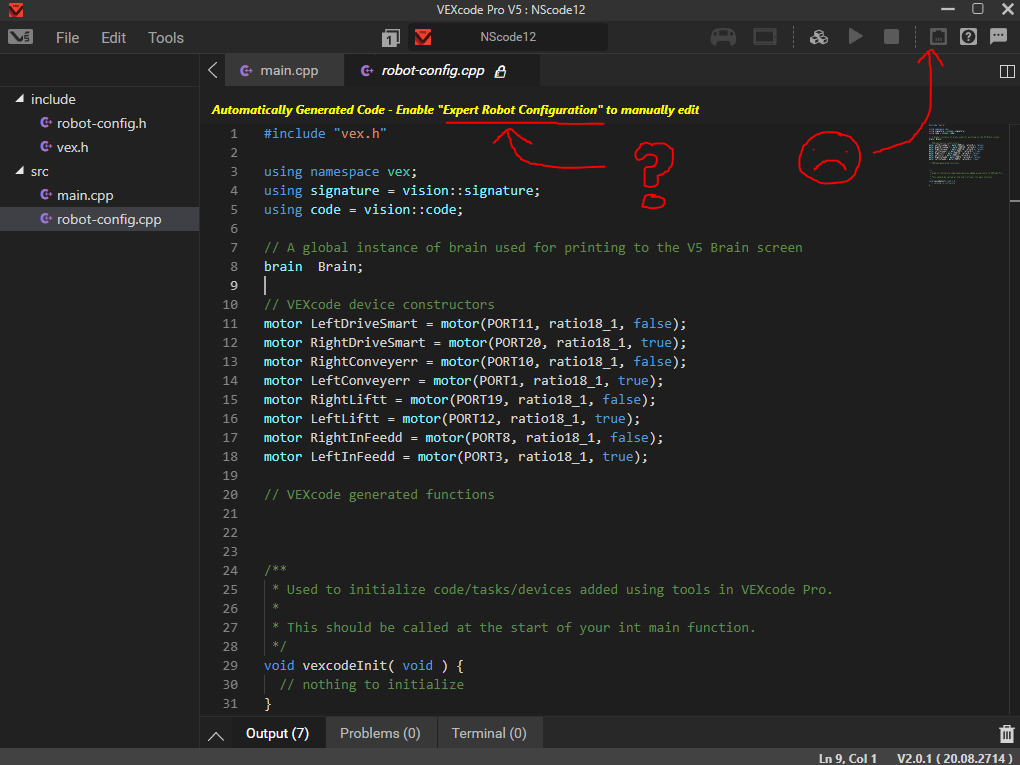
Task: Open the Robot Configuration devices icon
Action: tap(937, 36)
